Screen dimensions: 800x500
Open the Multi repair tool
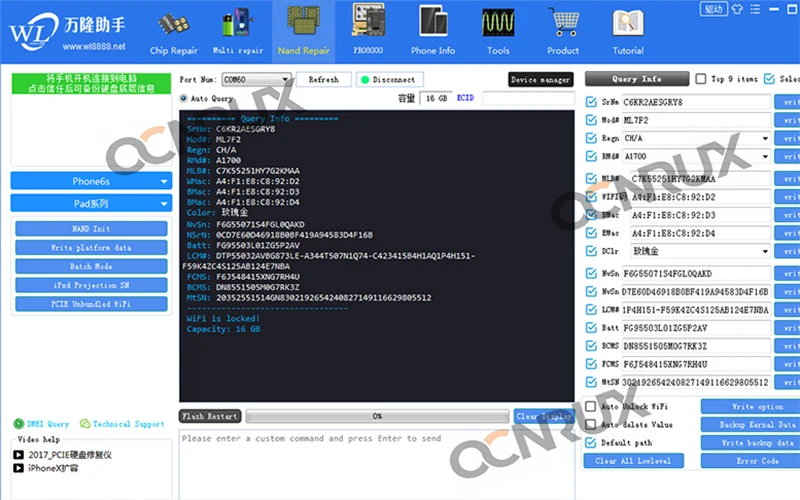pyautogui.click(x=238, y=32)
